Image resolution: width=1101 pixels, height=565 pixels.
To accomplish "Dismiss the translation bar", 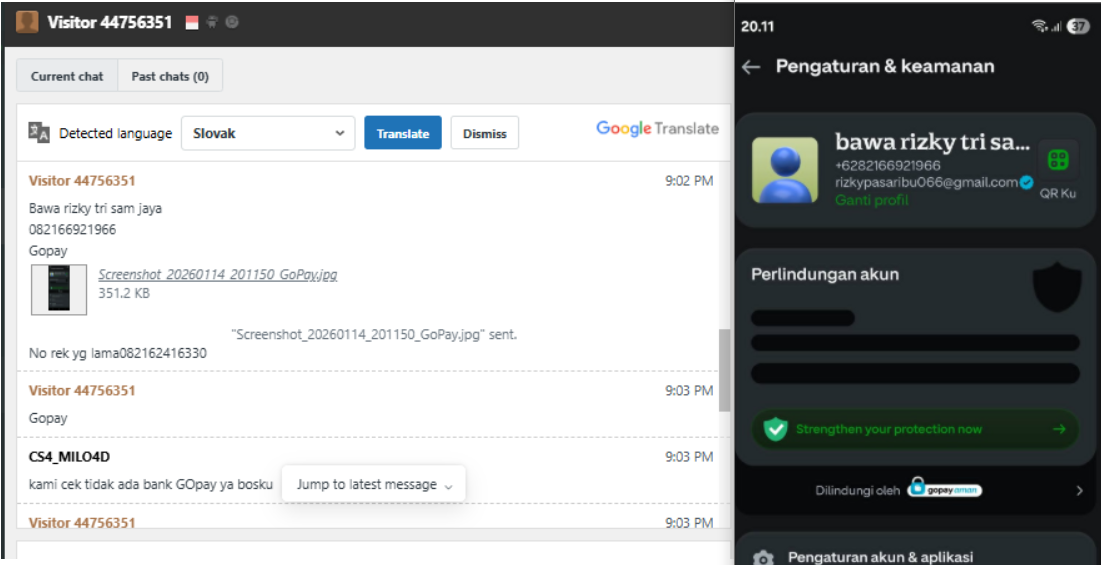I will (484, 133).
